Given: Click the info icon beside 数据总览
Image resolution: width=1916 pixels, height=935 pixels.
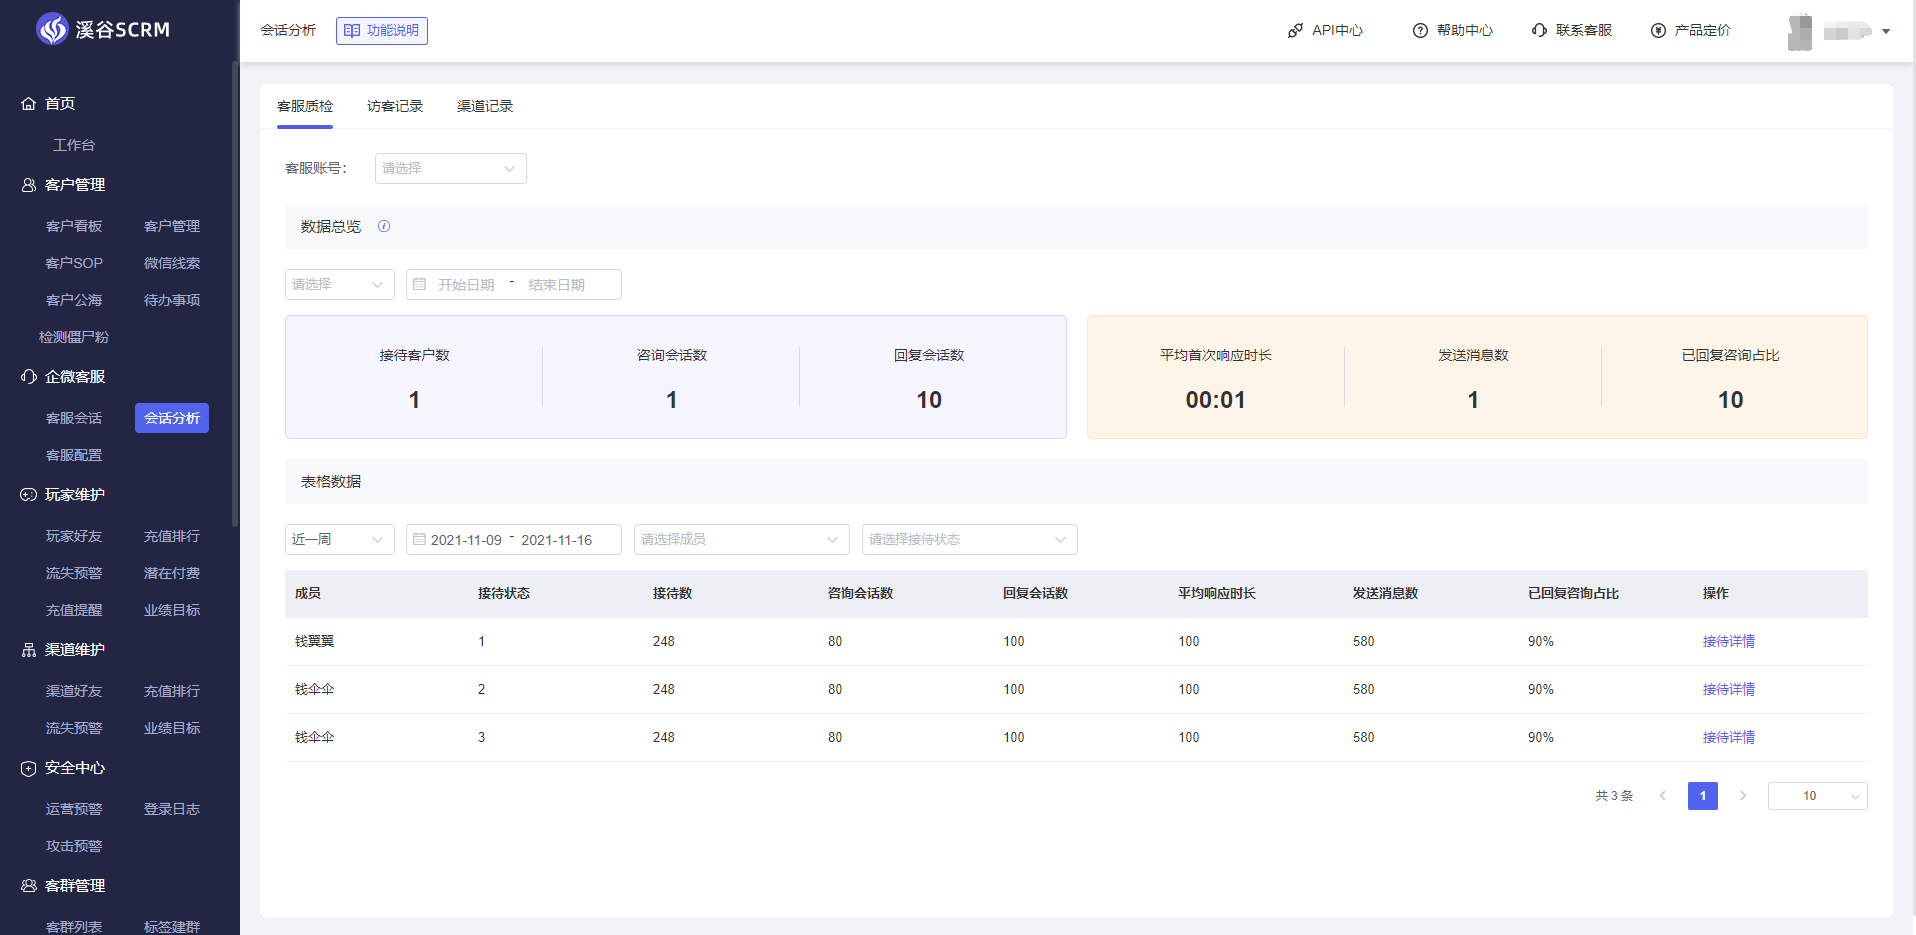Looking at the screenshot, I should coord(384,227).
